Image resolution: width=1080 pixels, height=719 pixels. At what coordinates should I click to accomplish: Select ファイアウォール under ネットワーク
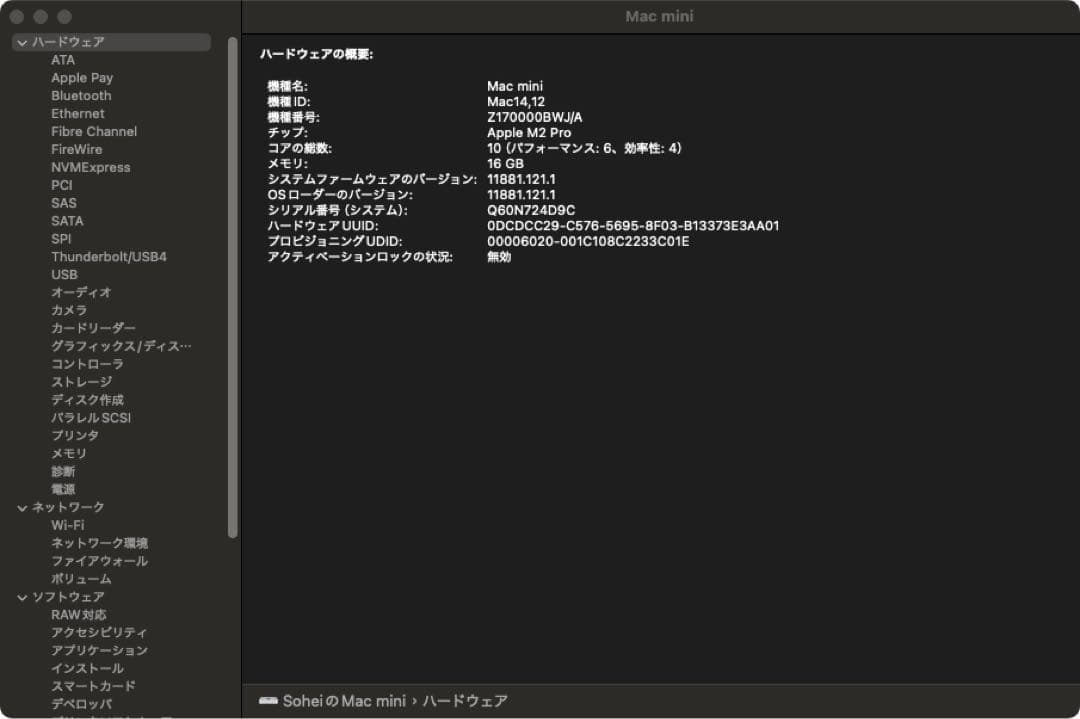[99, 560]
